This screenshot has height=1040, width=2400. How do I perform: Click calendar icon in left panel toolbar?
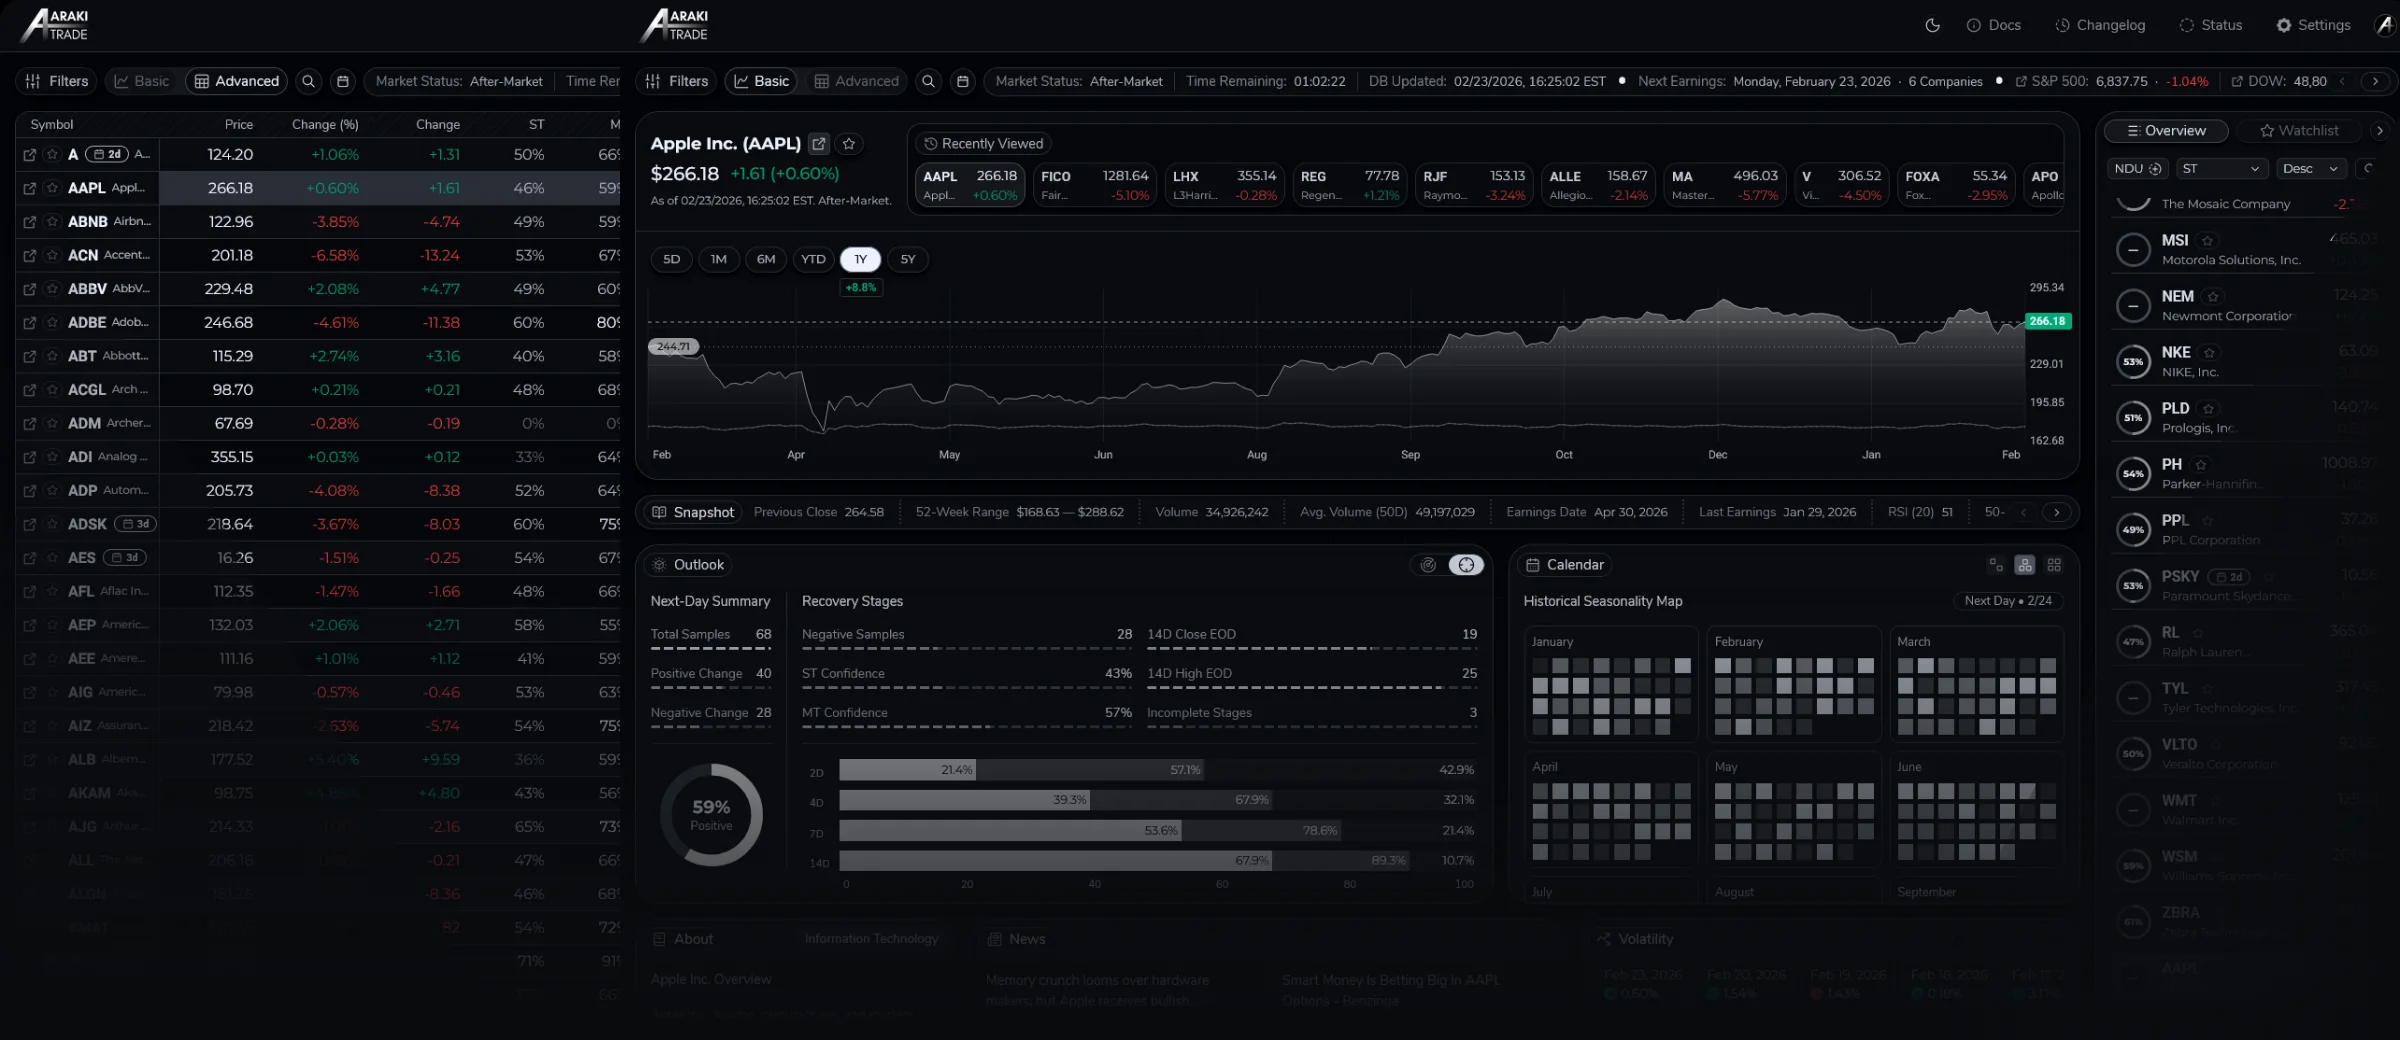tap(343, 81)
